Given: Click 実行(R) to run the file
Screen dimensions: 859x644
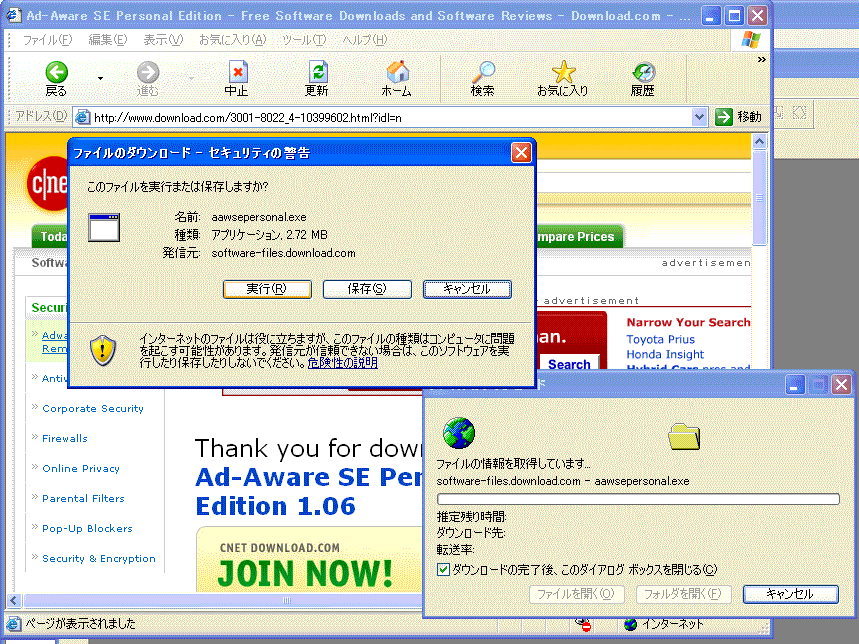Looking at the screenshot, I should pos(267,289).
